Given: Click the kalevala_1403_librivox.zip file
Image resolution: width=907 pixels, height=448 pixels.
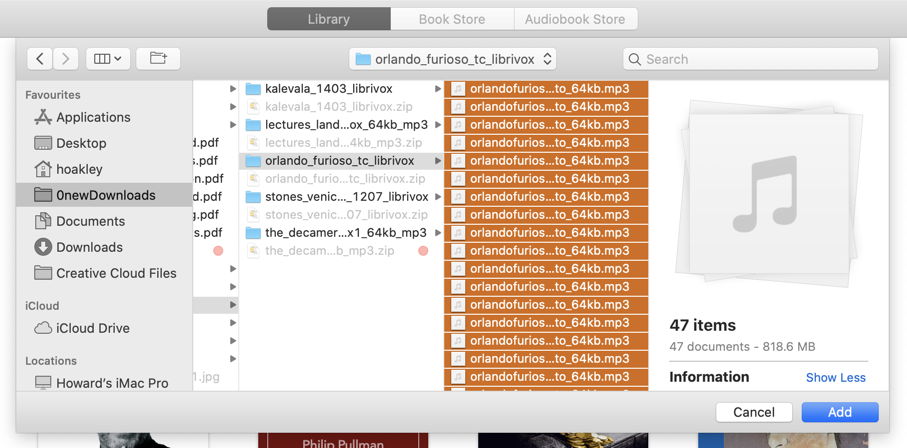Looking at the screenshot, I should [340, 107].
